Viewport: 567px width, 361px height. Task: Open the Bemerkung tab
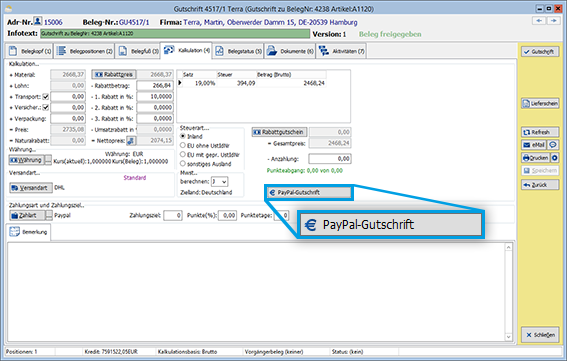pyautogui.click(x=29, y=232)
